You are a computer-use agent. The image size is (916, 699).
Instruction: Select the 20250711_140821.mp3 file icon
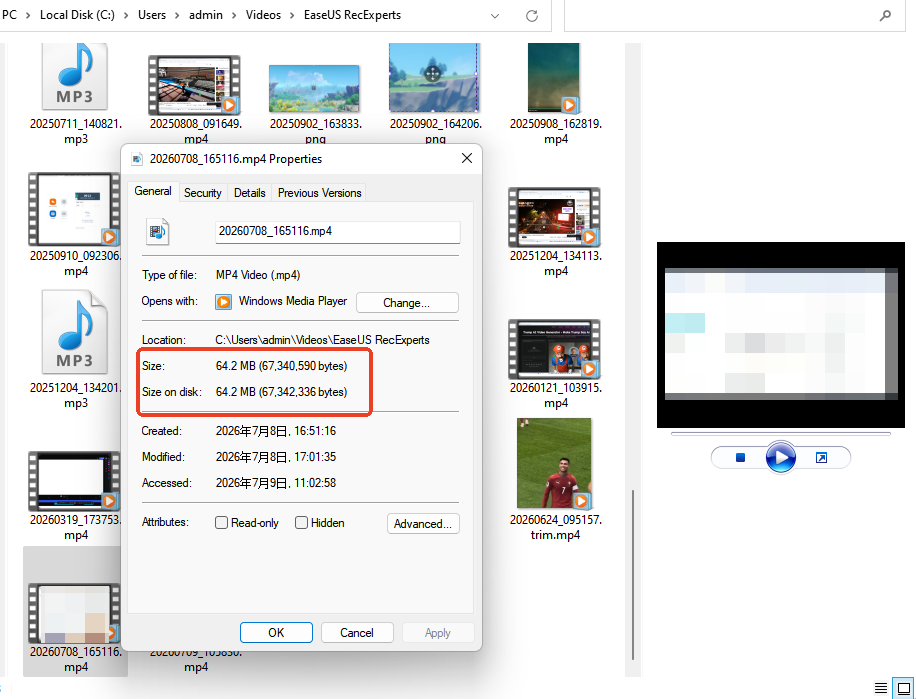75,76
